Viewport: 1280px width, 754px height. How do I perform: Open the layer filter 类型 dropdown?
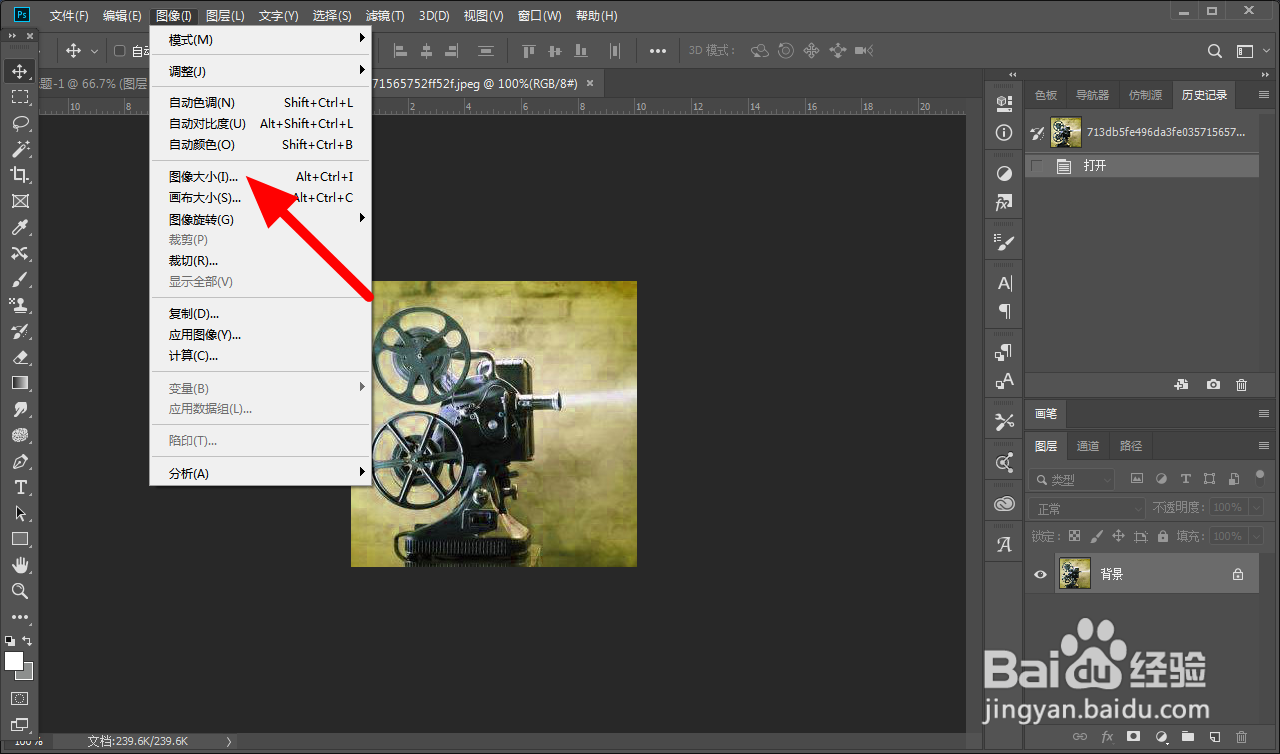(1072, 480)
